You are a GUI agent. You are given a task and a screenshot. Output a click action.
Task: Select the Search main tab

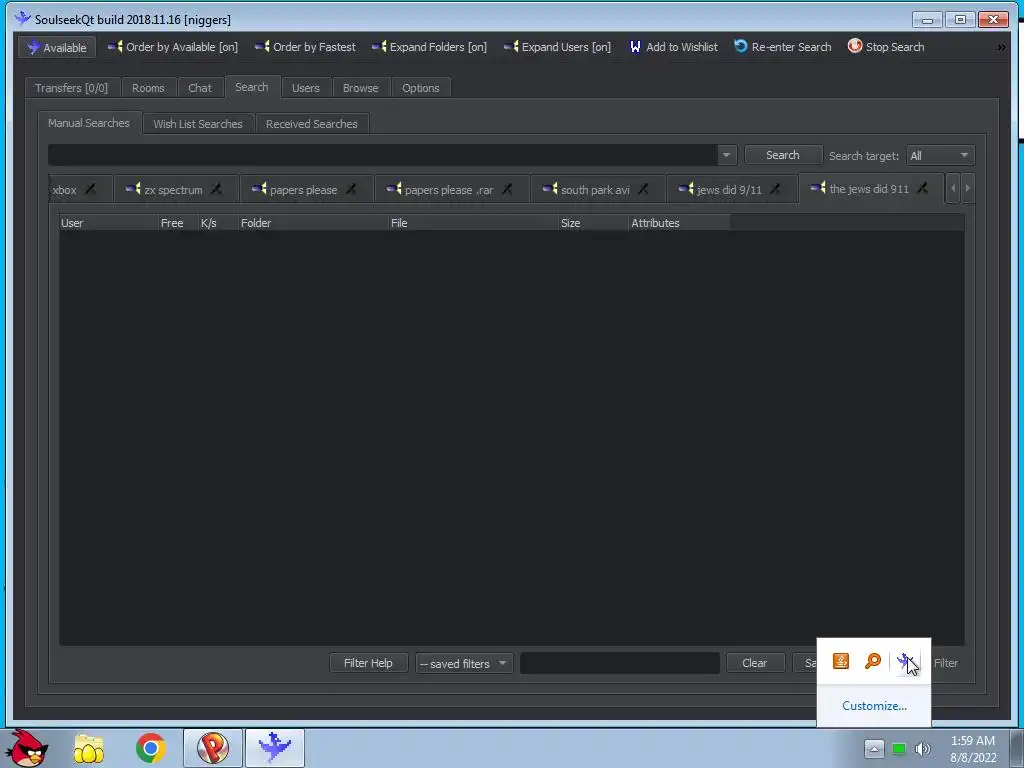252,87
